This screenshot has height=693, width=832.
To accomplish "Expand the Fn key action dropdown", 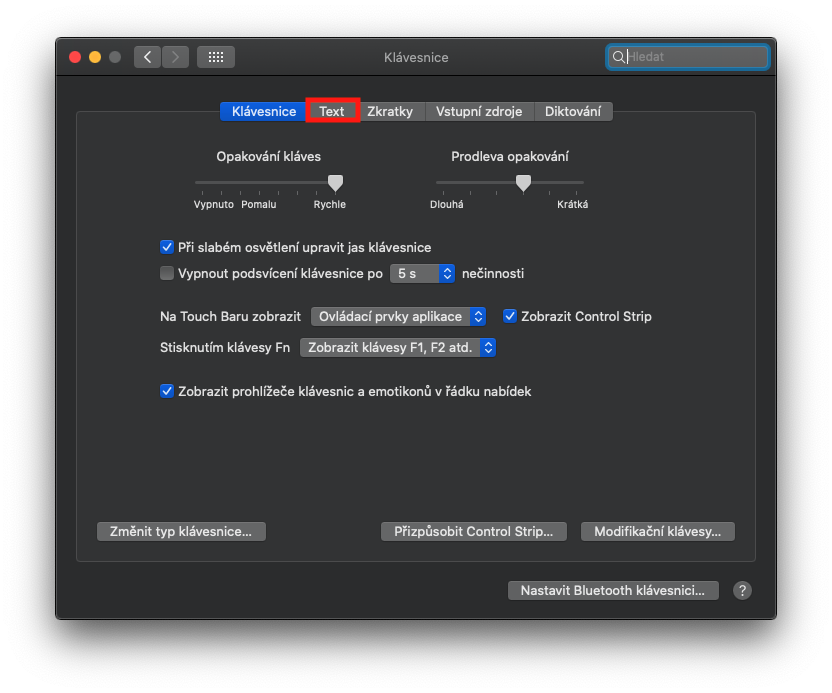I will [x=398, y=348].
